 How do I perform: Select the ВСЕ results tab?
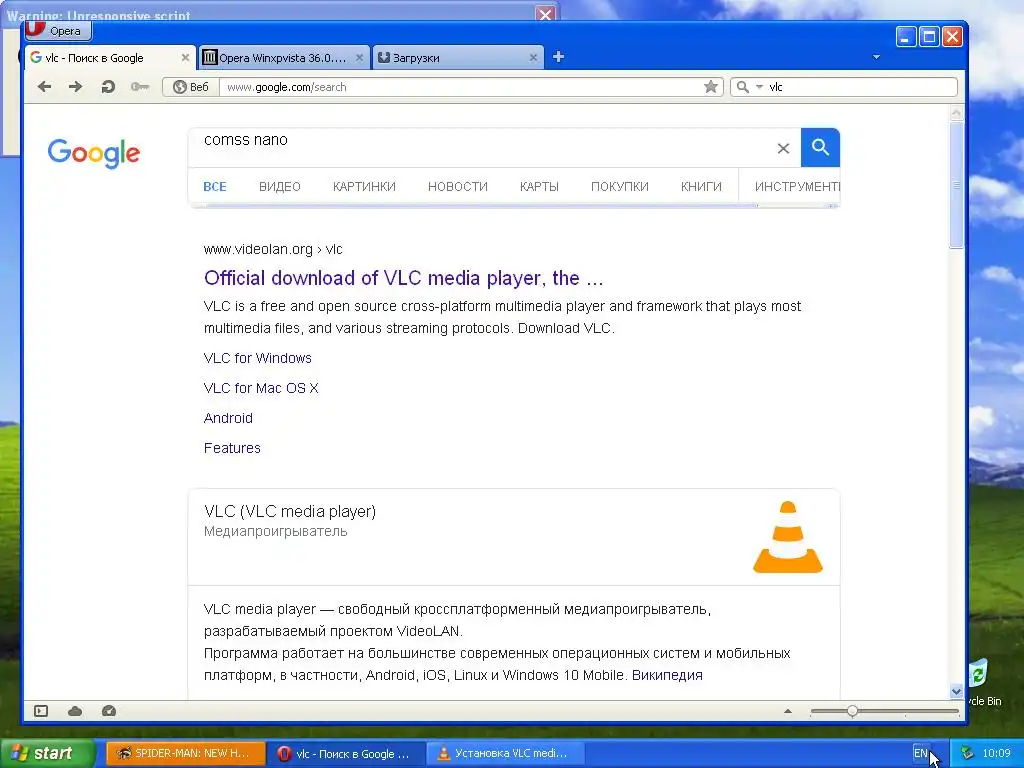(x=215, y=187)
